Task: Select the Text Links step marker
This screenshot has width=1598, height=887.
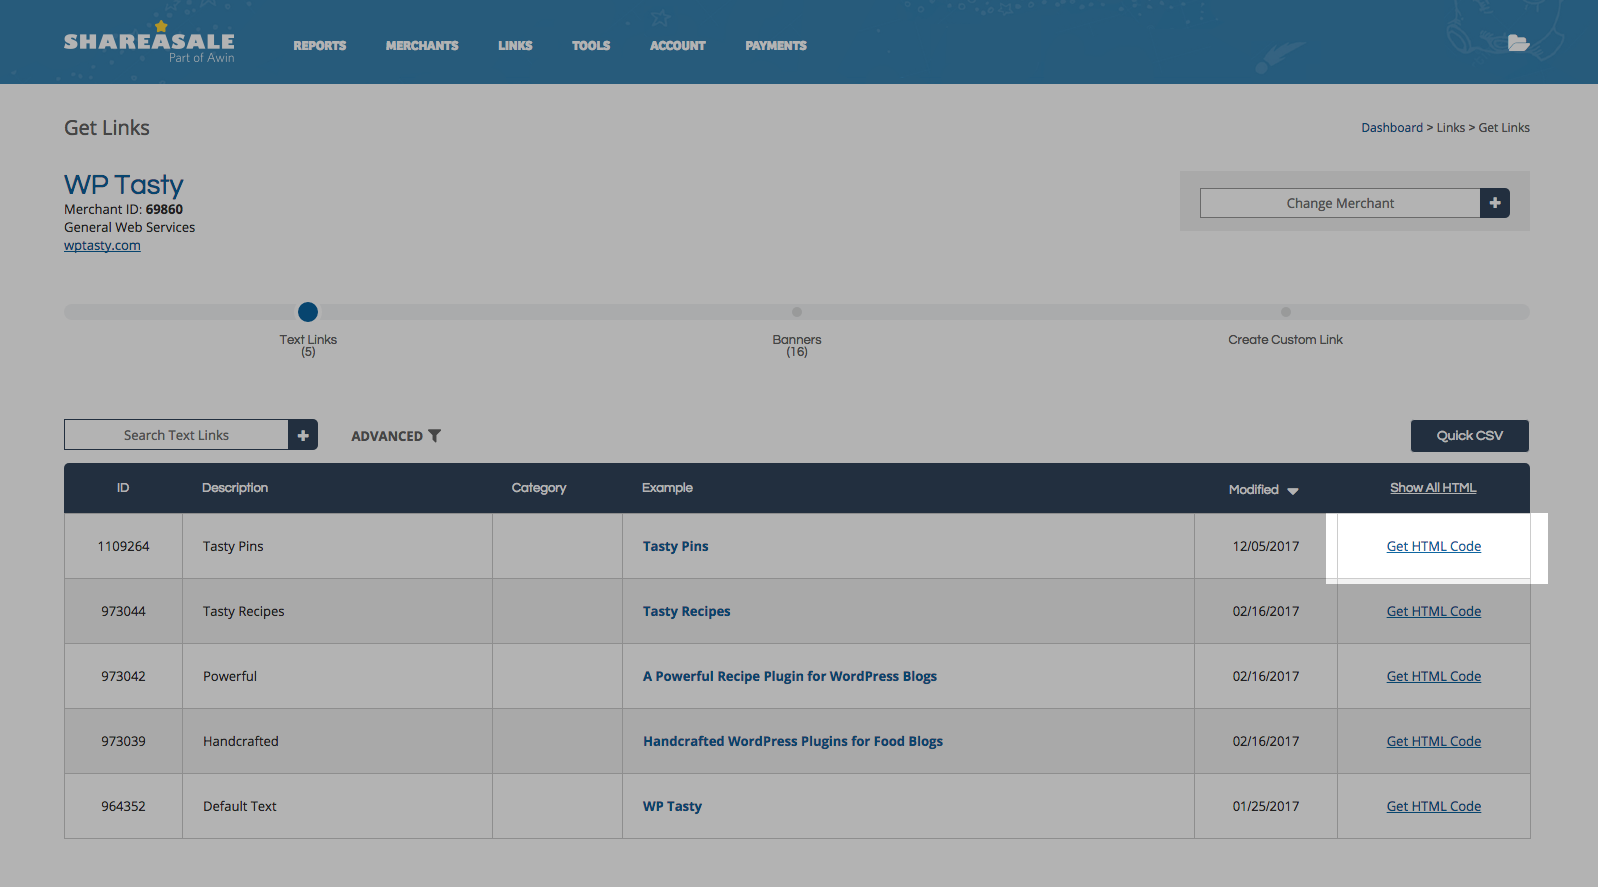Action: coord(308,312)
